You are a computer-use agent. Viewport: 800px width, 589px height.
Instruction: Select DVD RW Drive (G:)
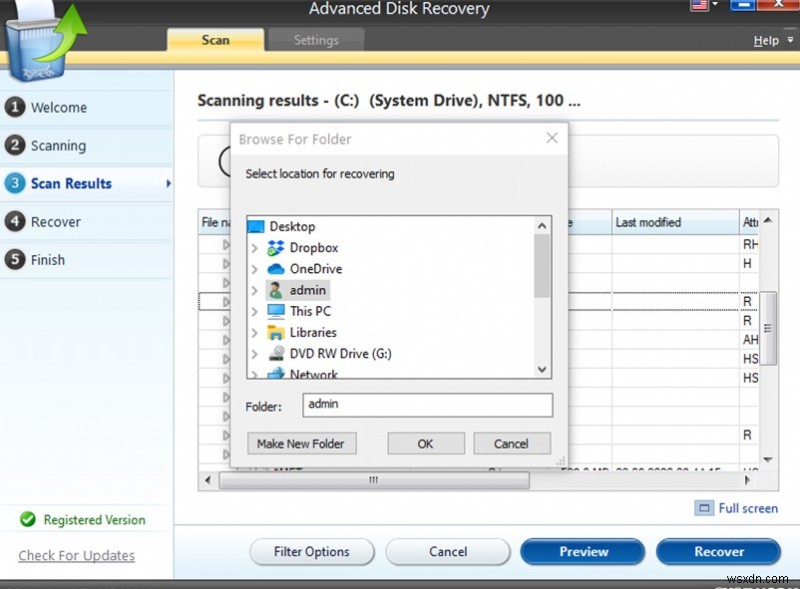tap(340, 354)
